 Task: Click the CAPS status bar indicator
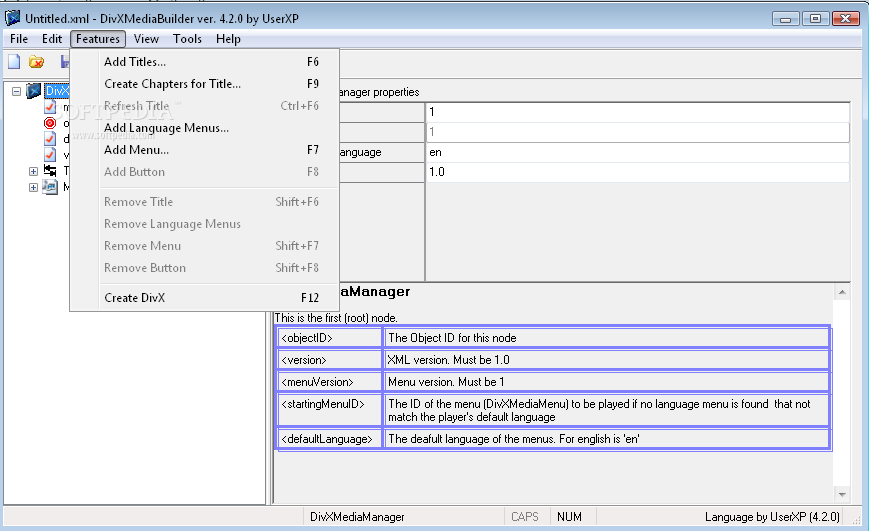(525, 517)
